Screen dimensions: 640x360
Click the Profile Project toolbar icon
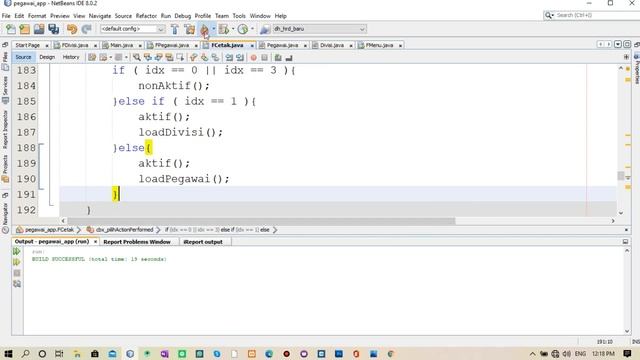coord(243,29)
